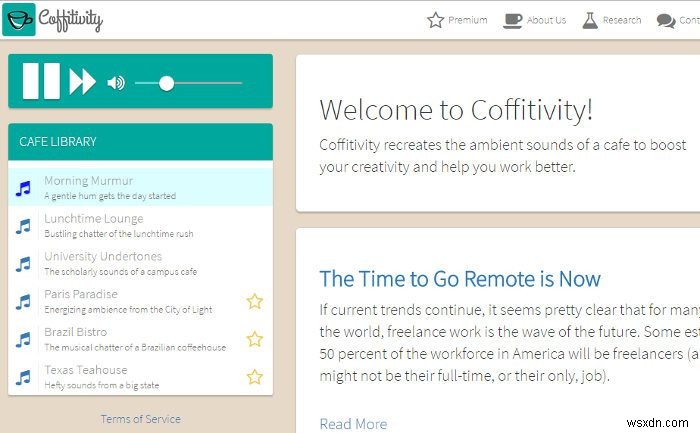Click the Lunchtime Lounge music note icon
700x433 pixels.
pos(23,226)
